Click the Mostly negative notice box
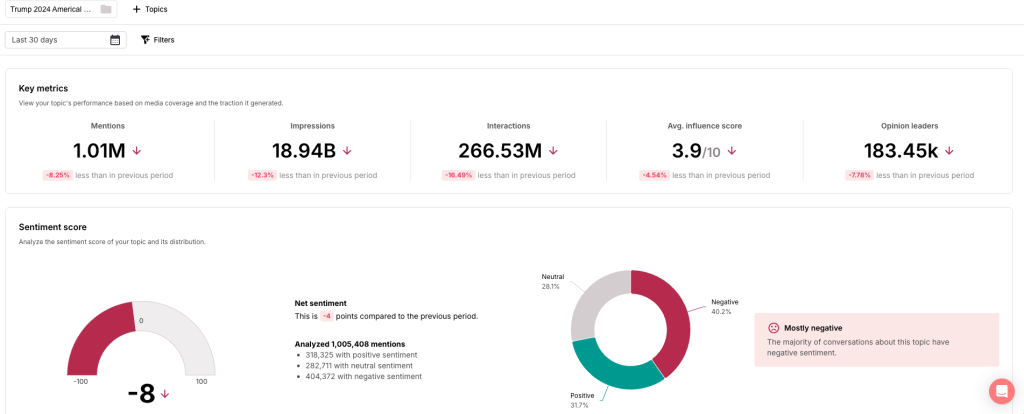The height and width of the screenshot is (414, 1024). [x=876, y=340]
